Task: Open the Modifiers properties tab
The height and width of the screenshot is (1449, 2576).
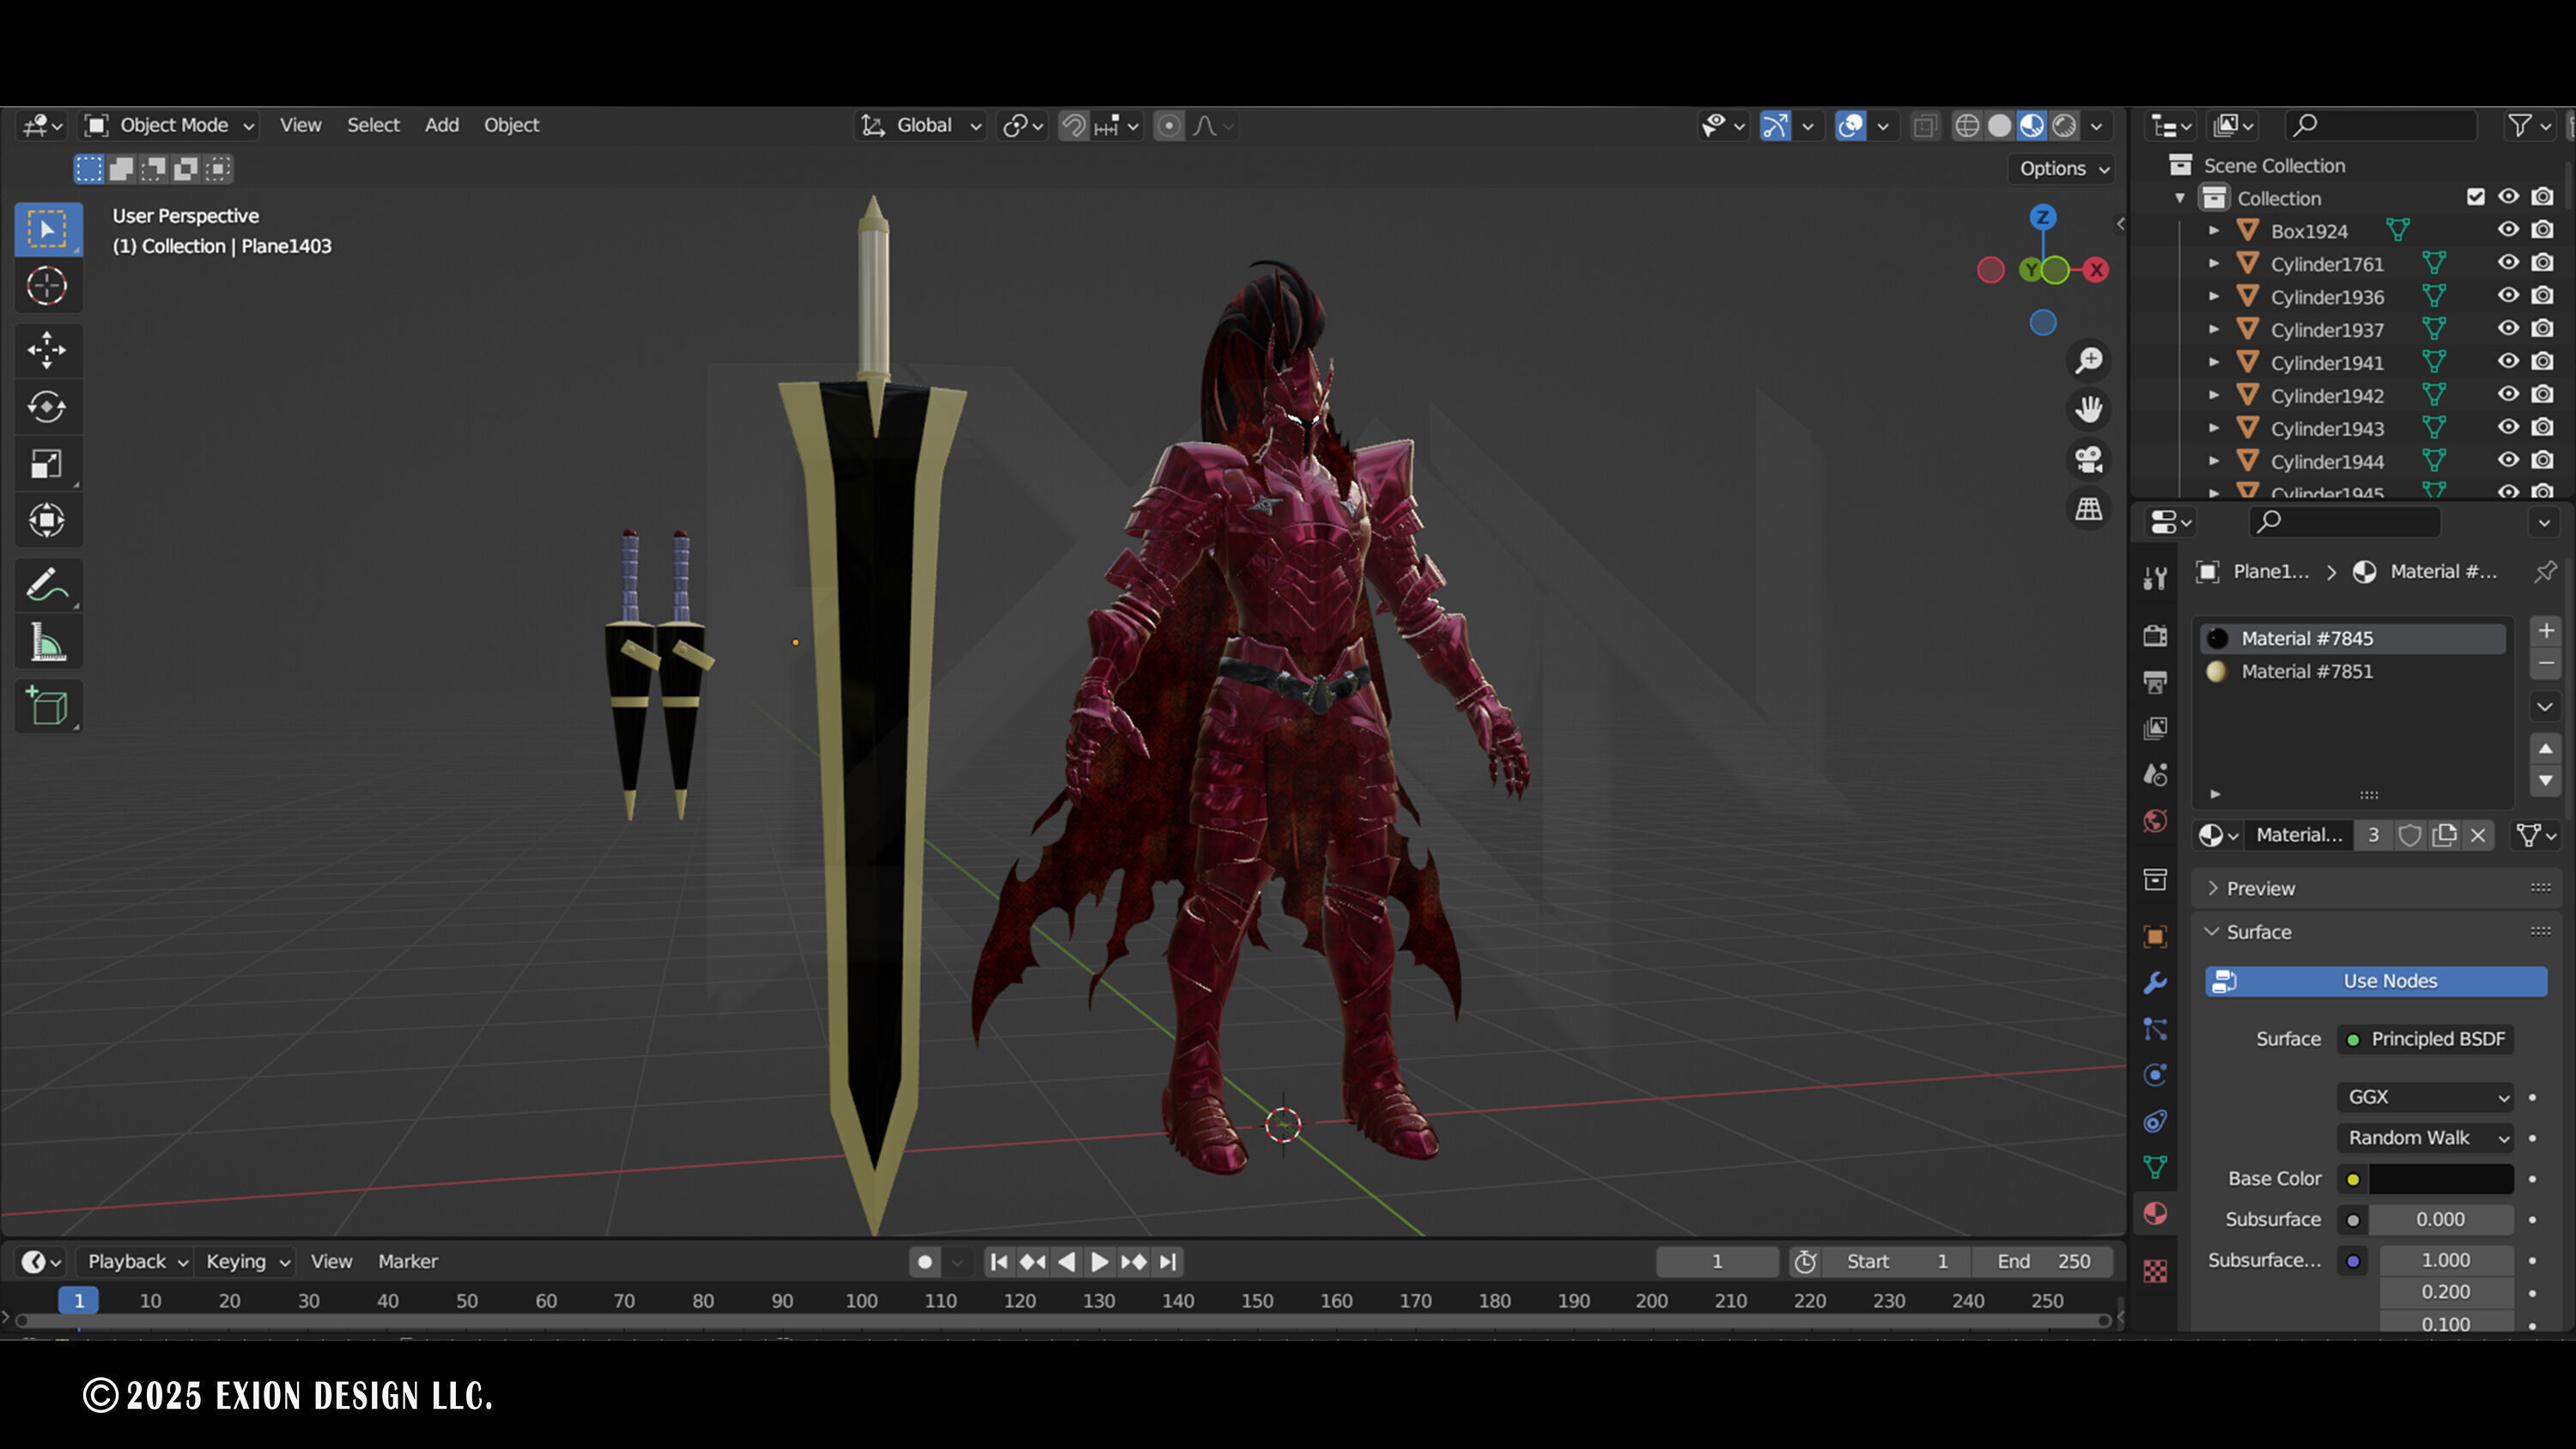Action: pos(2155,983)
